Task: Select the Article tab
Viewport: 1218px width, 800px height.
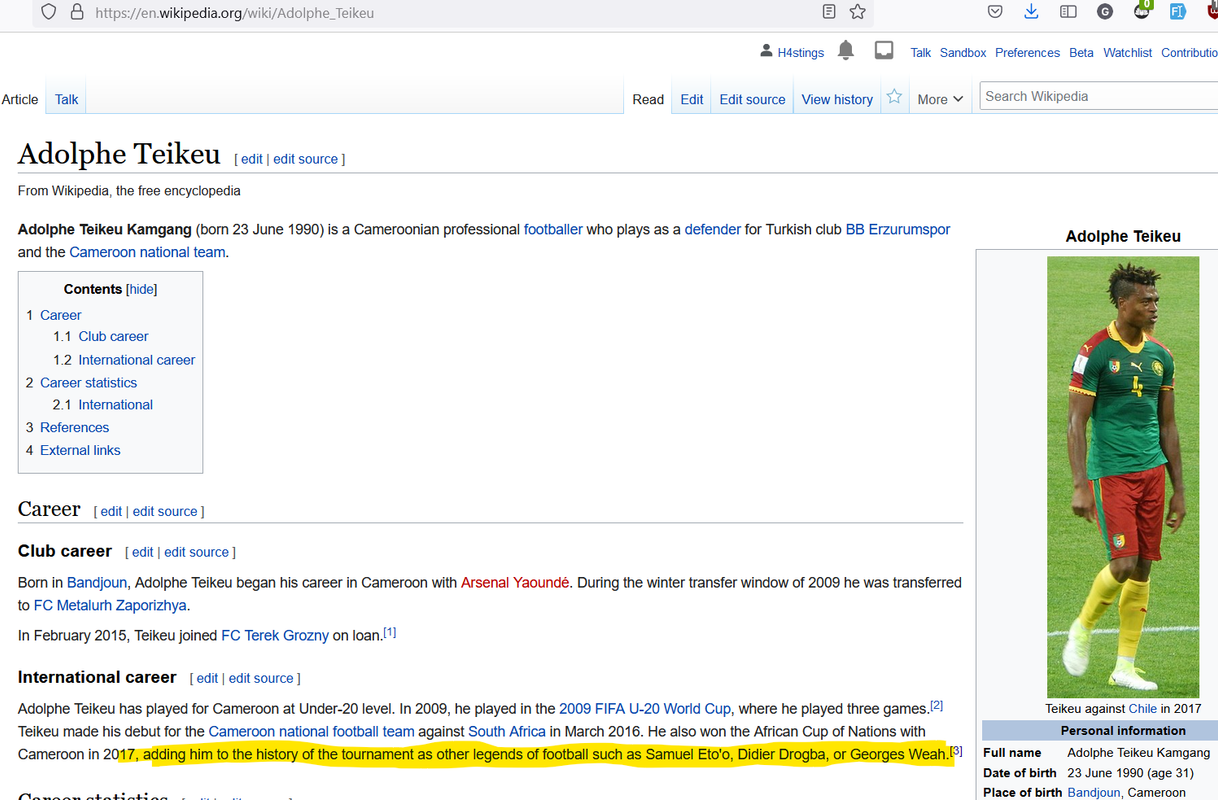Action: coord(19,99)
